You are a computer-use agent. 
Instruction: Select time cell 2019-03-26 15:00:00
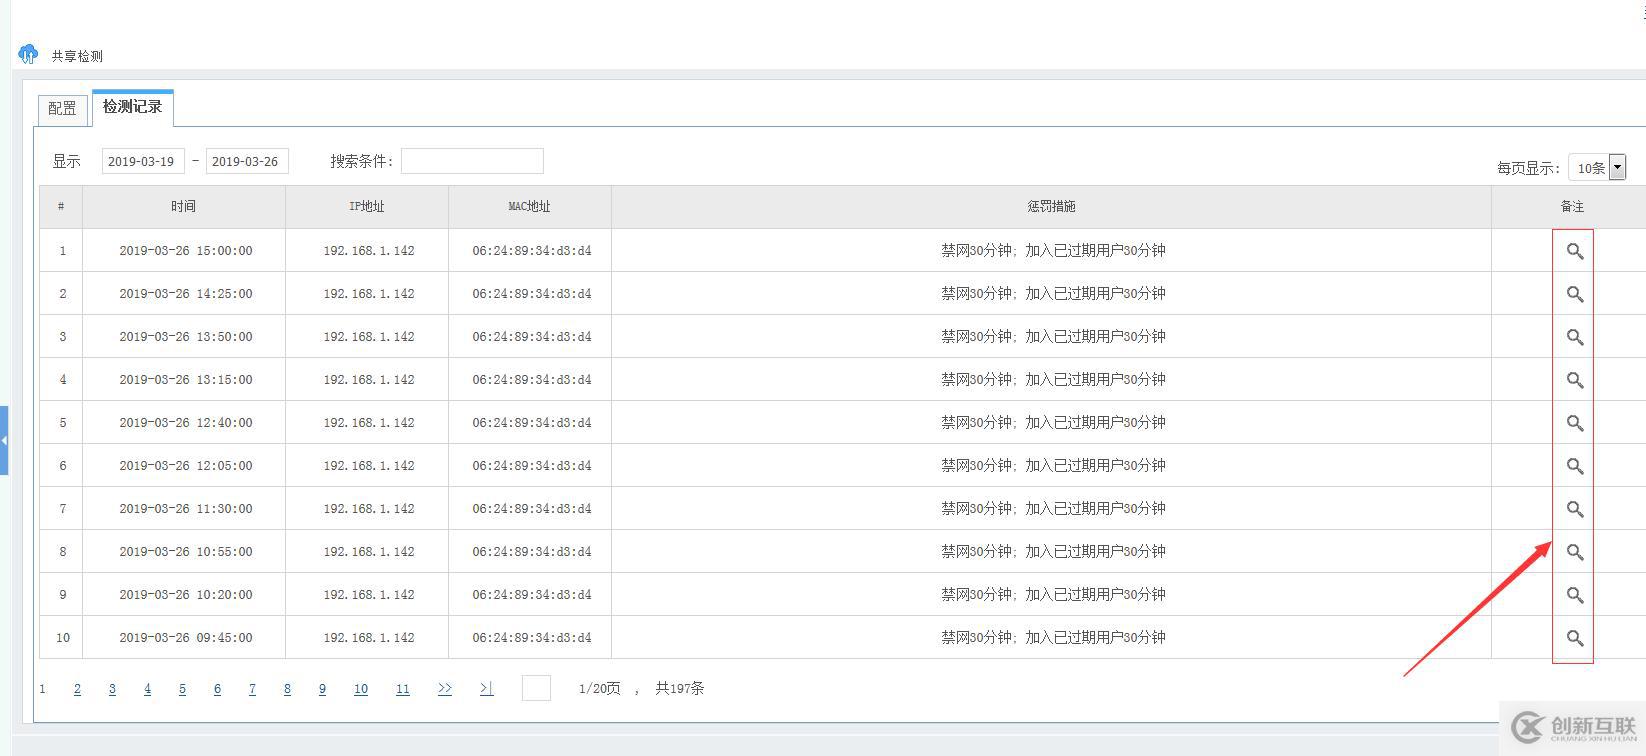click(186, 251)
